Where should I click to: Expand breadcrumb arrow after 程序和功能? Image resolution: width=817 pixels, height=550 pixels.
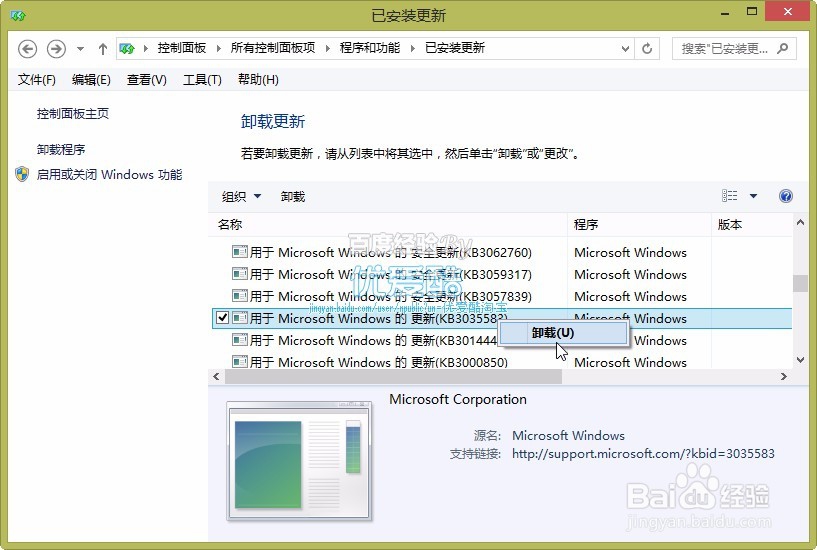point(413,48)
